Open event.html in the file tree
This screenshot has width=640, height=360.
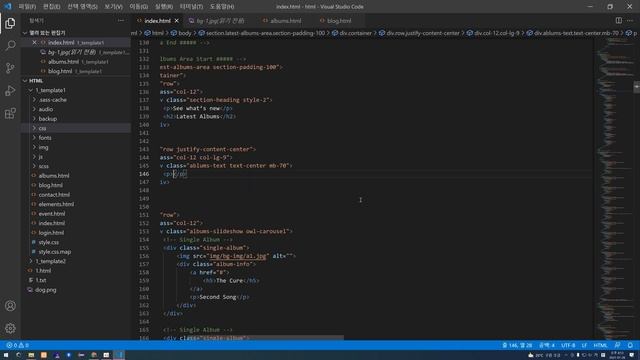52,214
